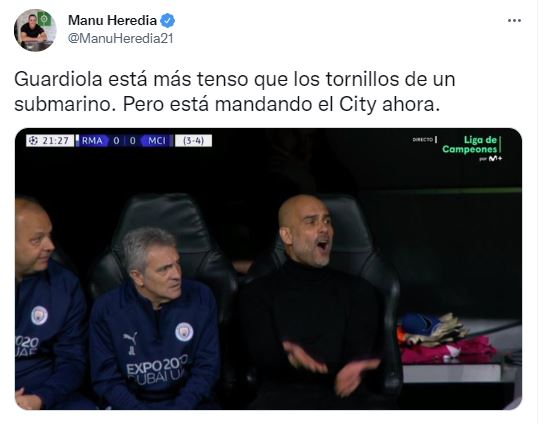Click the EXPO 2020 Dubai sponsor text
Viewport: 544px width, 424px height.
157,370
